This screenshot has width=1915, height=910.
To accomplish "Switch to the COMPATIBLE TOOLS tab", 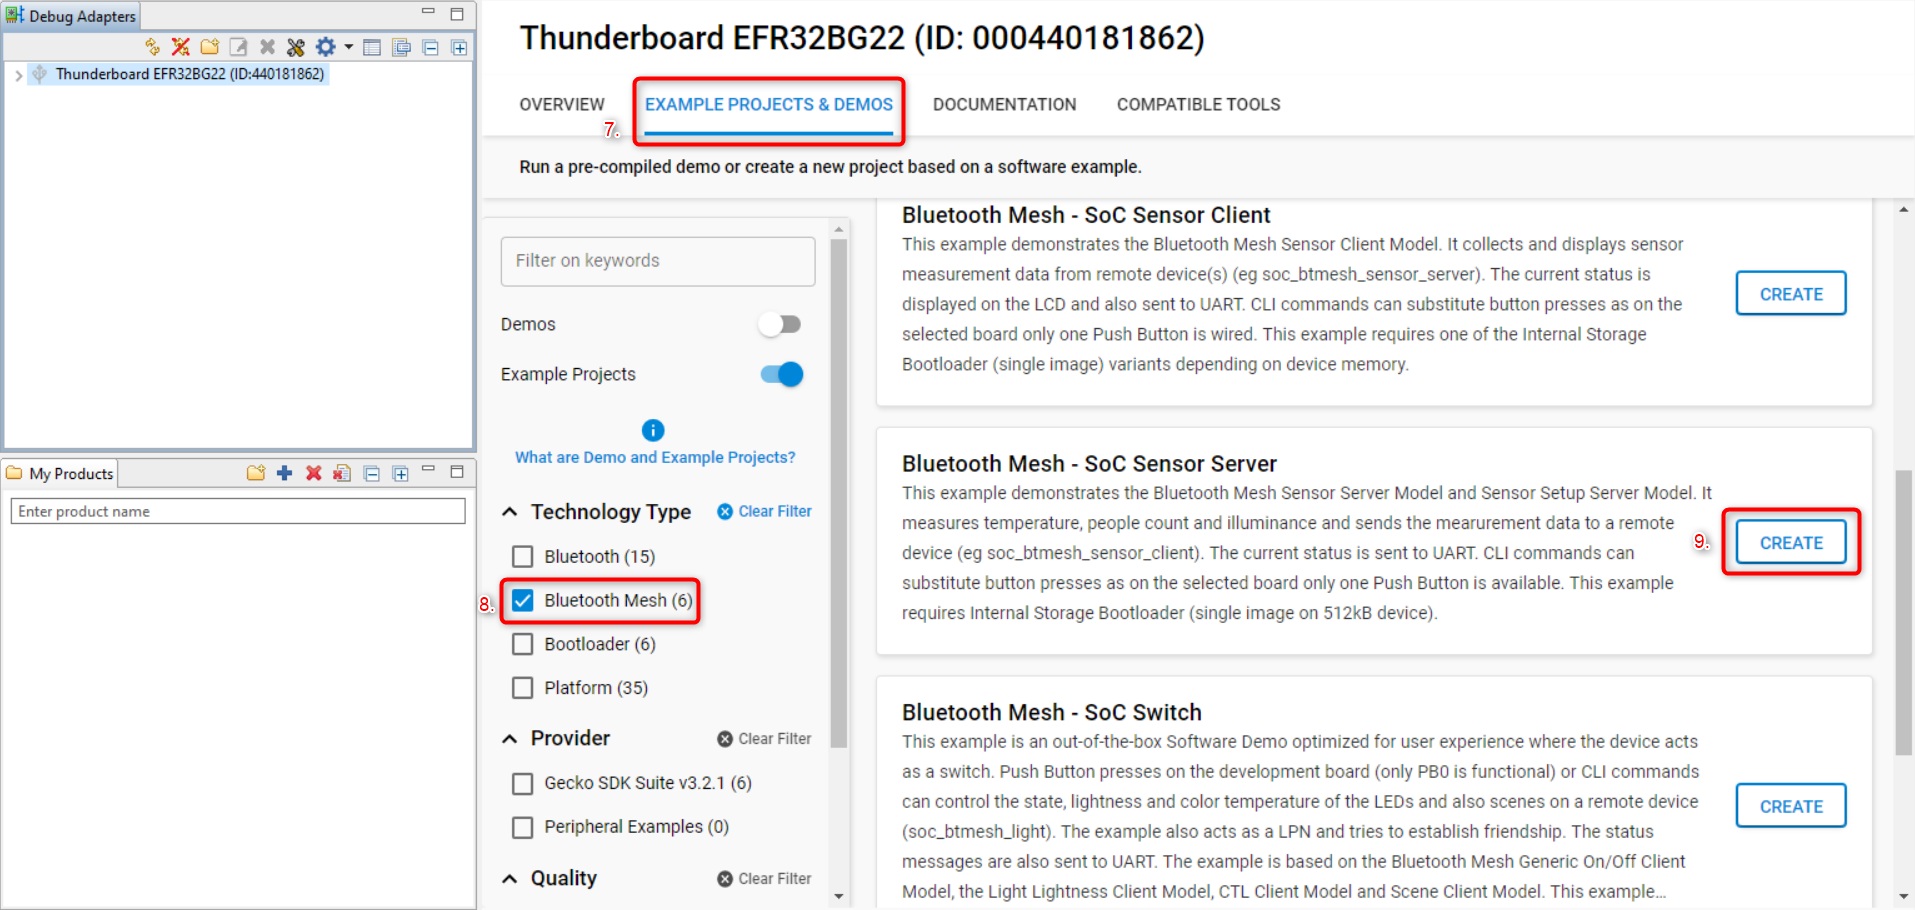I will coord(1199,104).
